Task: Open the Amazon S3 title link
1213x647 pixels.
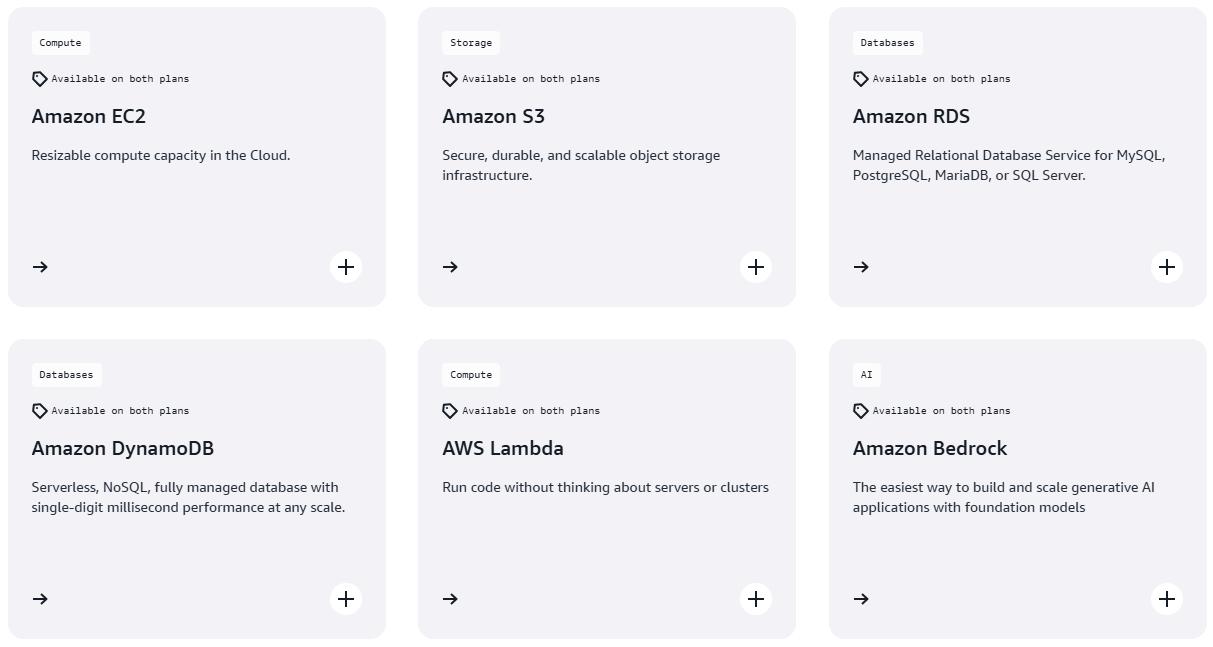Action: (x=493, y=116)
